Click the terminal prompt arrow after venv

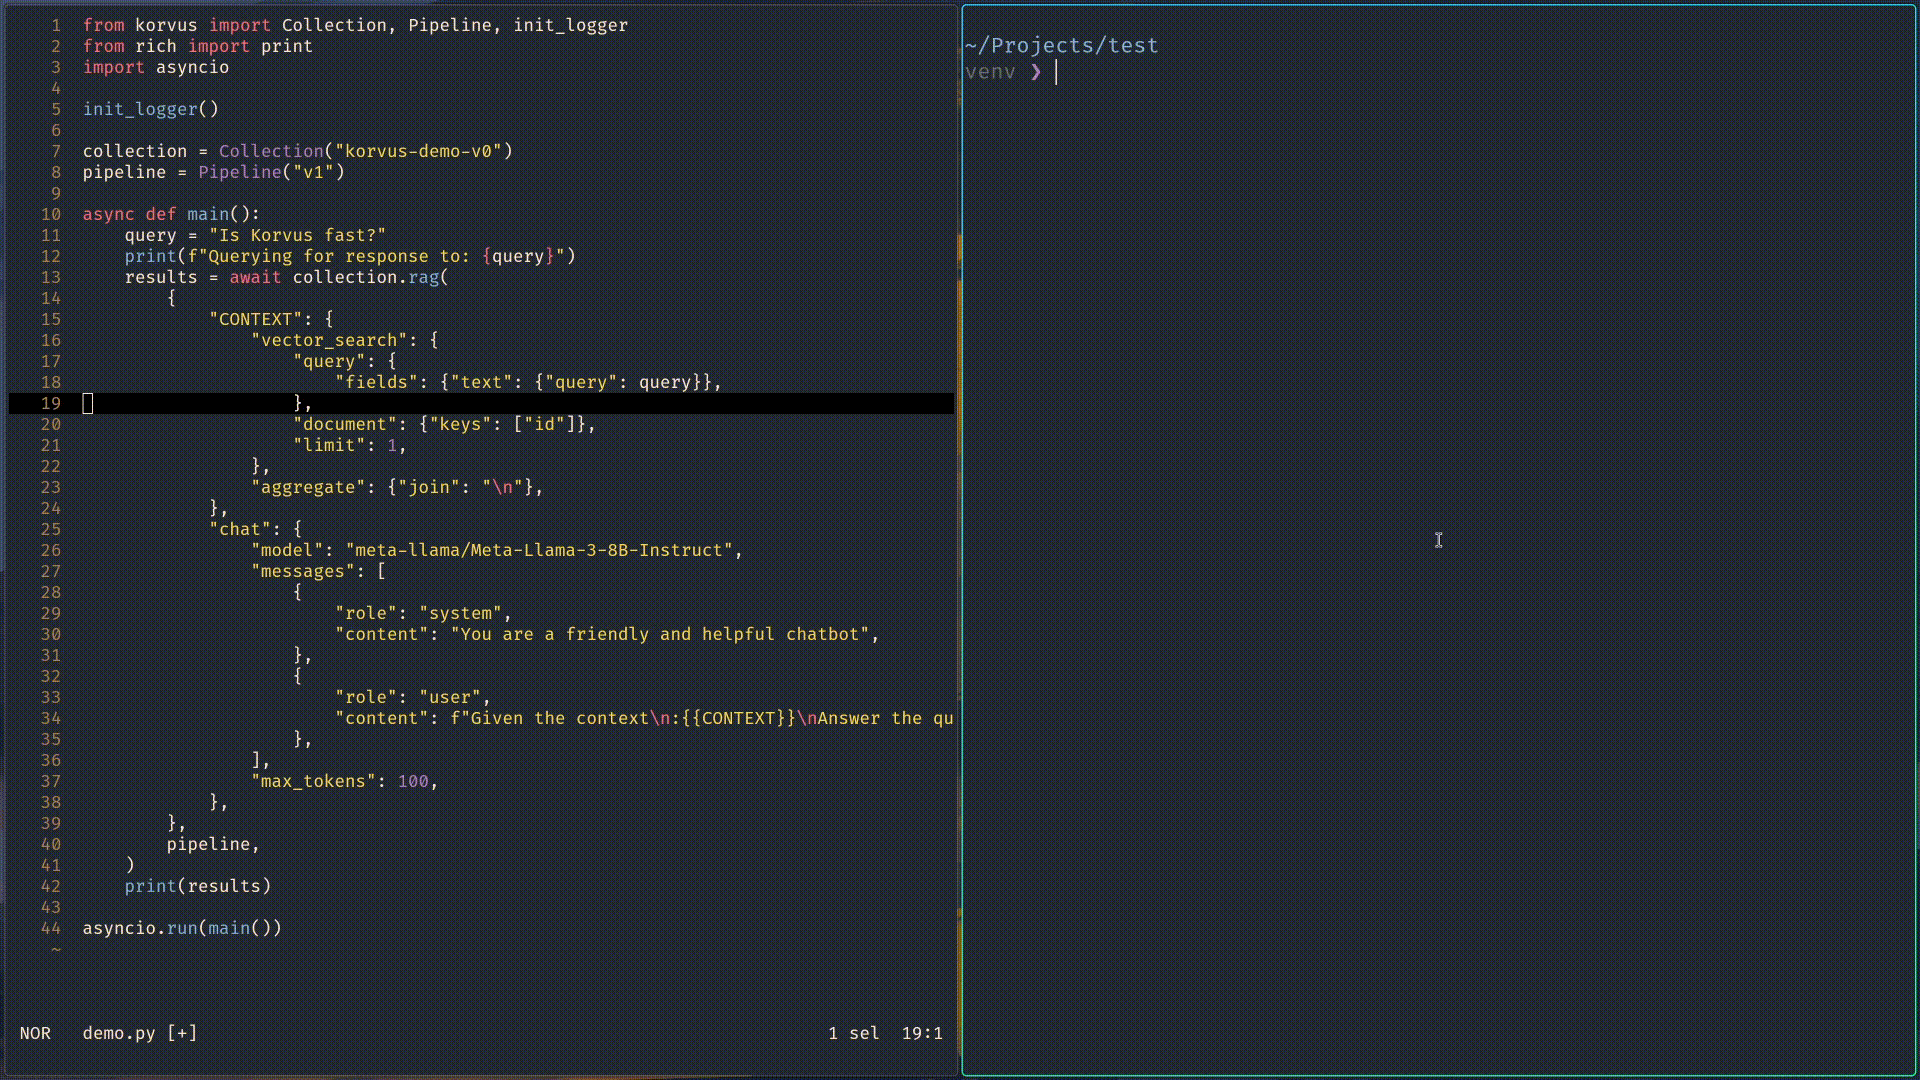[1036, 72]
